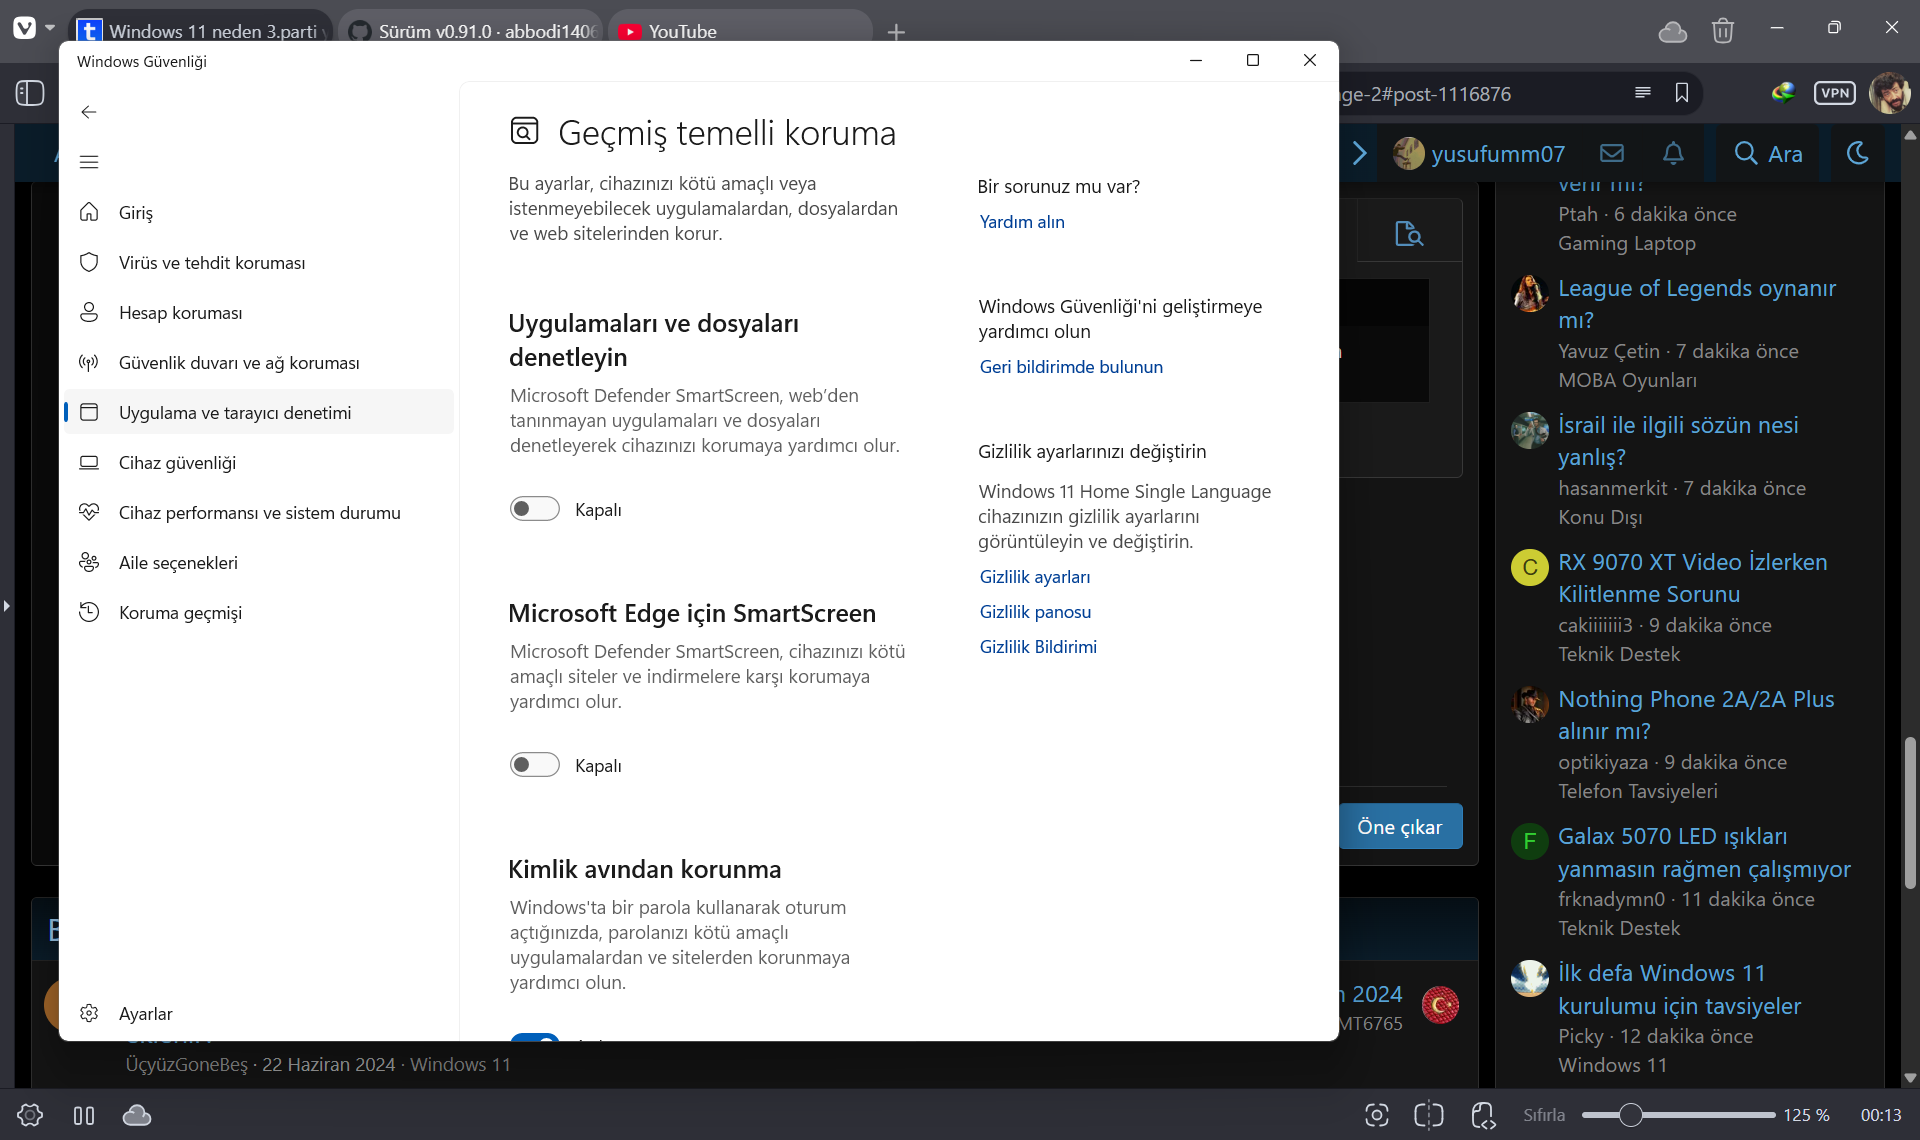Capture page screenshot camera icon

1377,1115
